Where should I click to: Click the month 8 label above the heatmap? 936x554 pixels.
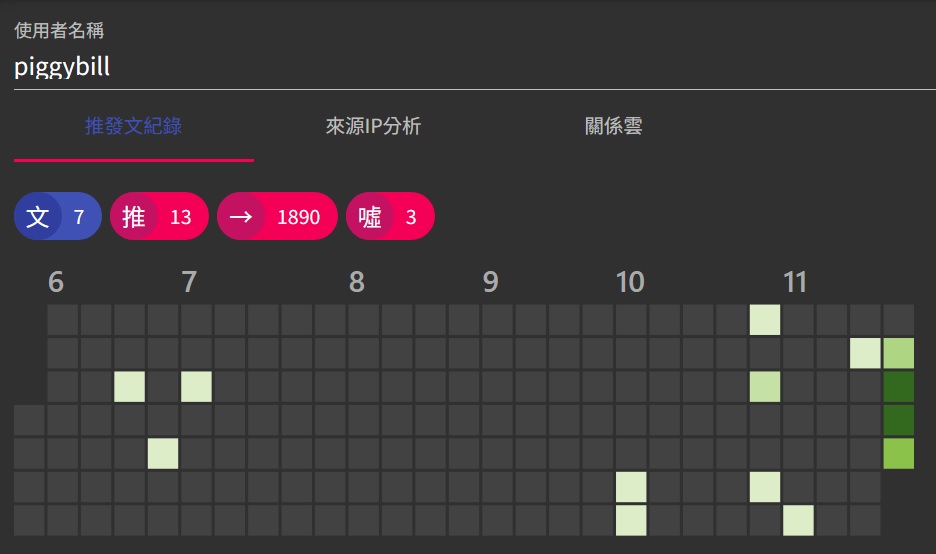tap(356, 283)
